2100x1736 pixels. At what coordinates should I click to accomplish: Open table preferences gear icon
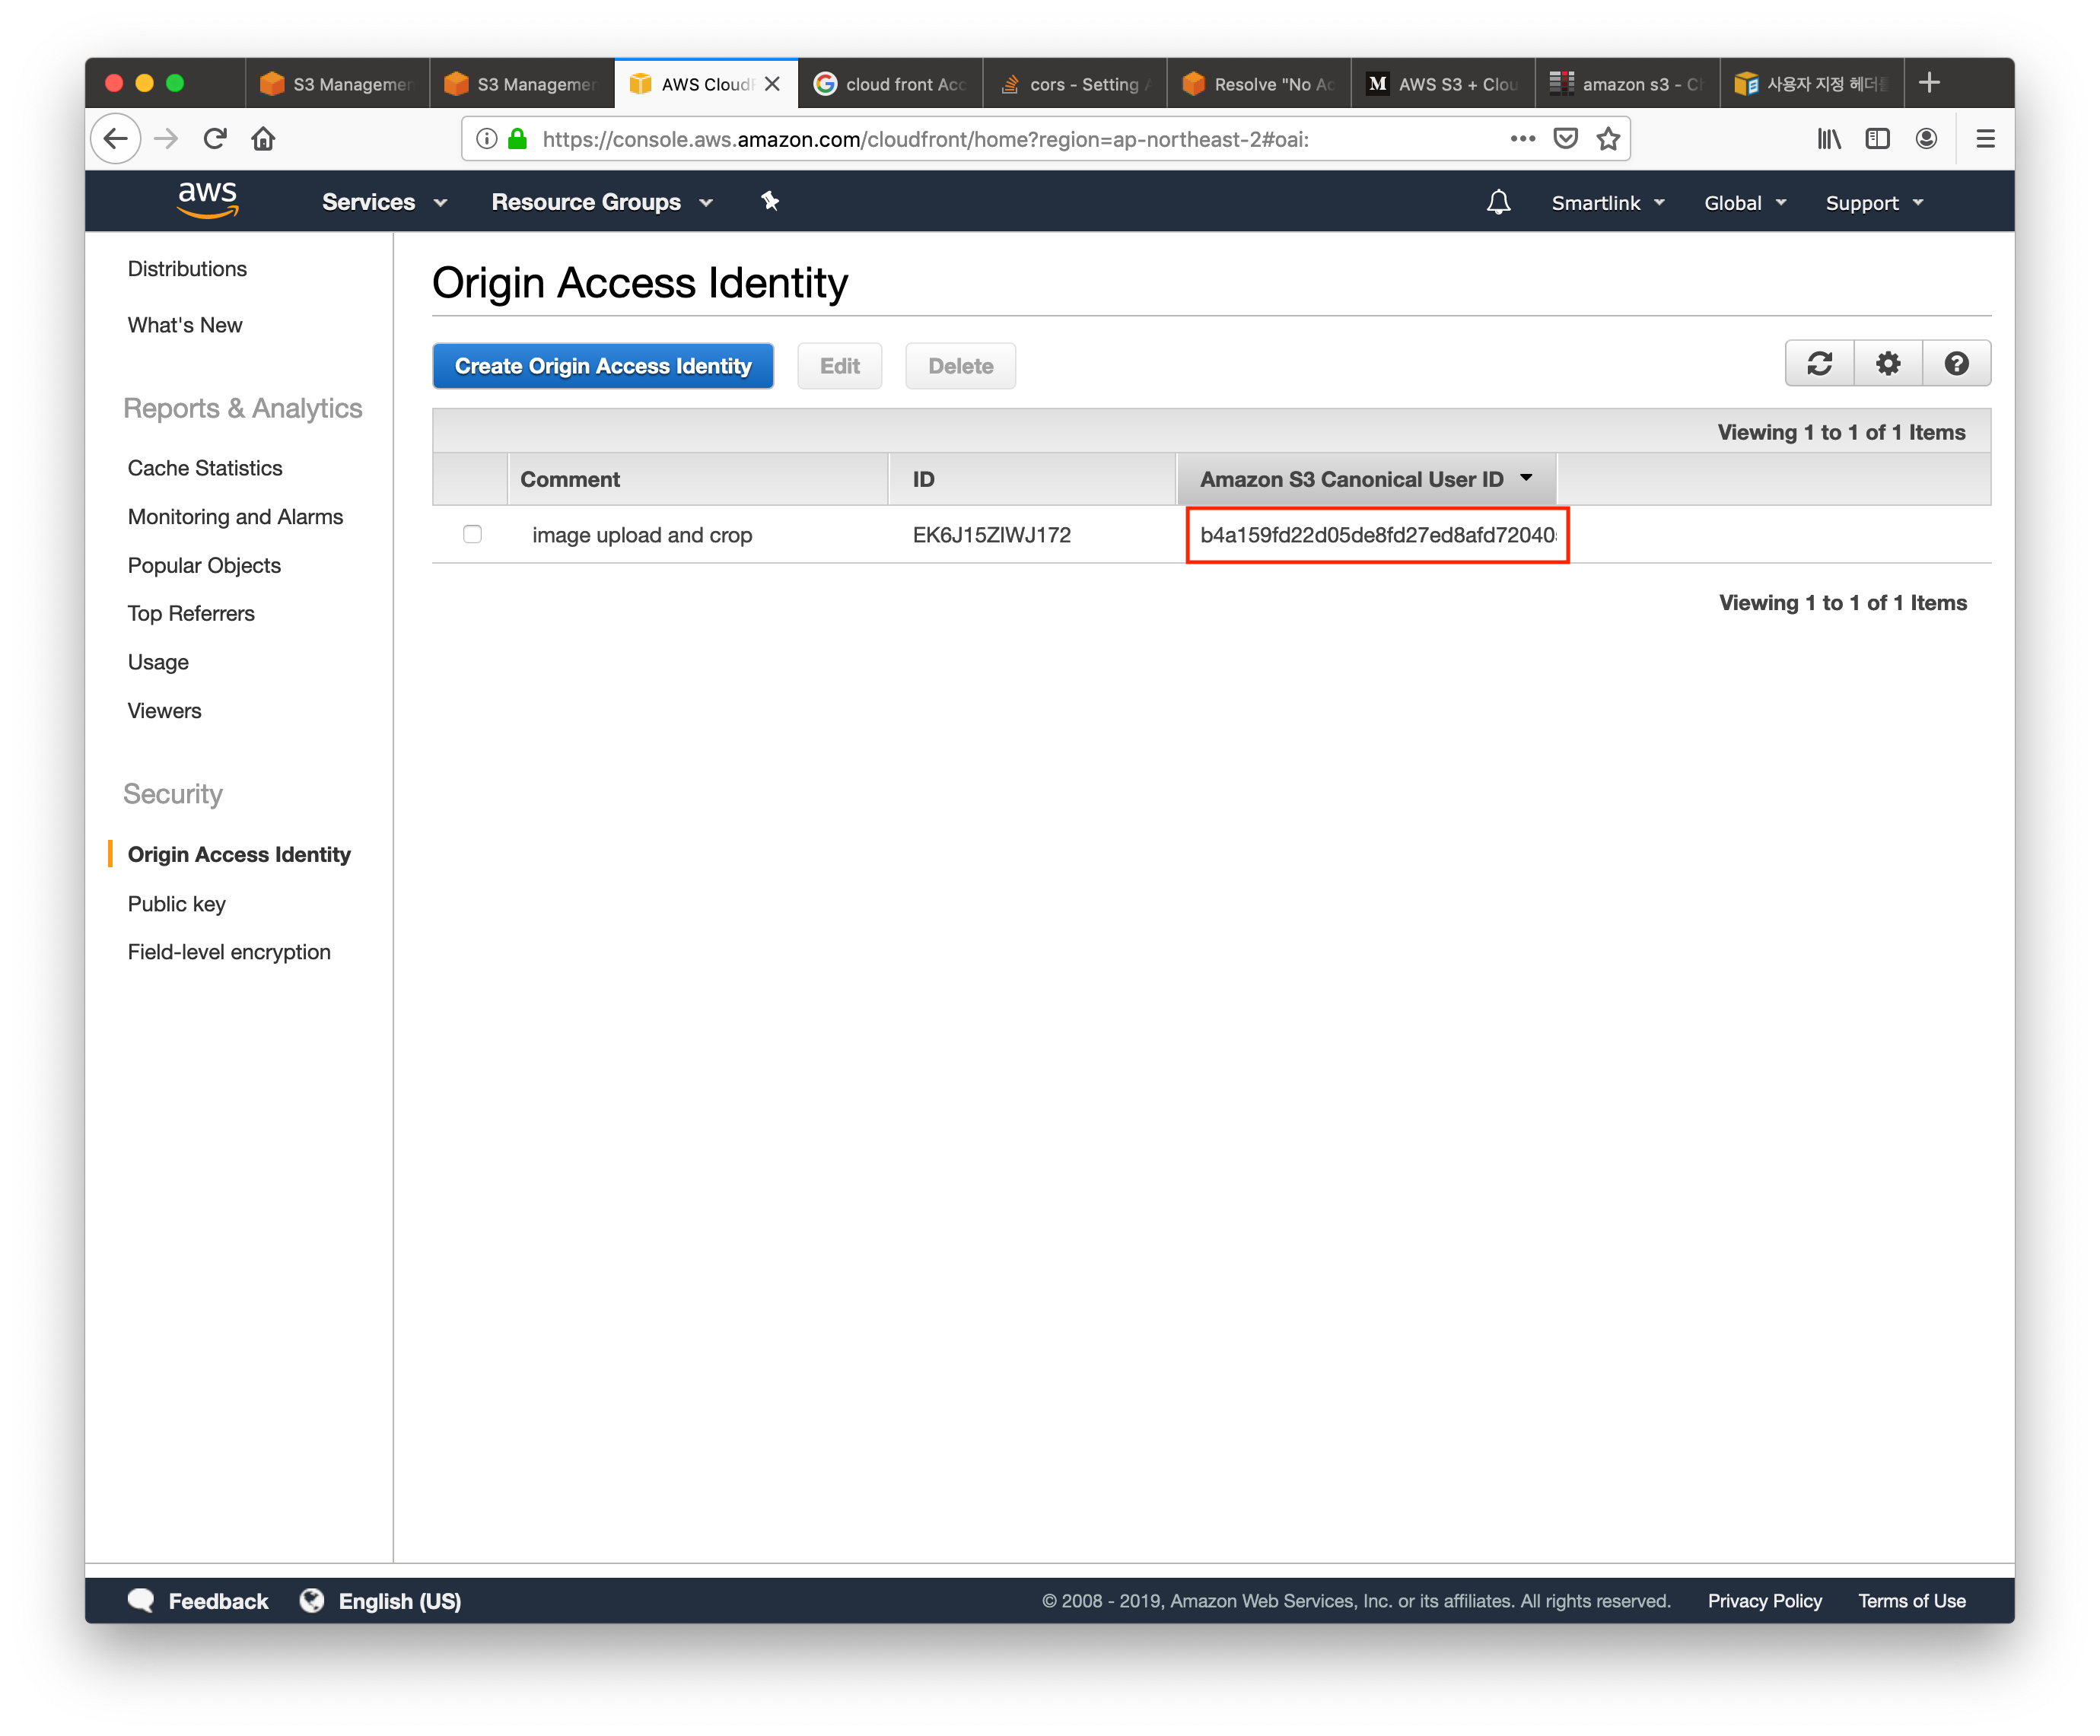[x=1888, y=363]
